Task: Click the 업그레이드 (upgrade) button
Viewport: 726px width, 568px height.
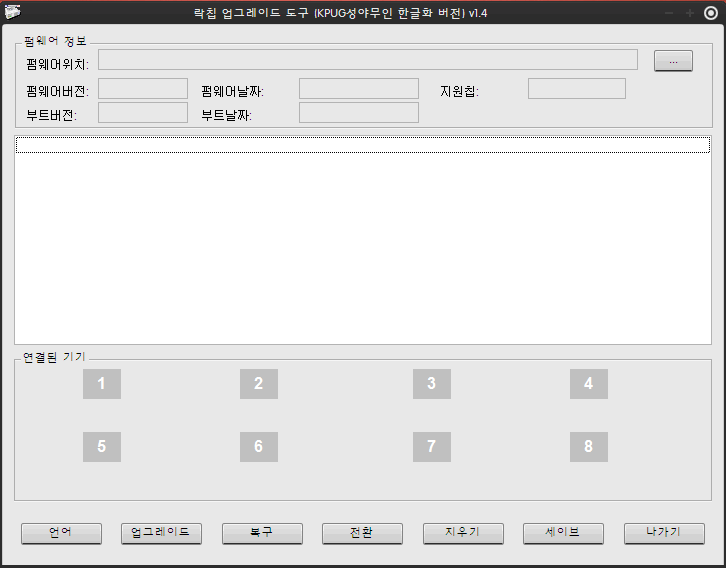Action: (161, 533)
